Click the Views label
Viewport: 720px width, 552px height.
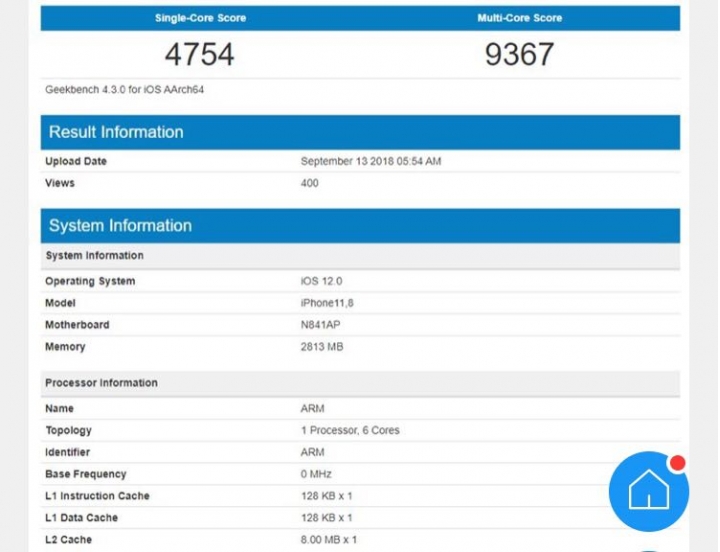tap(60, 183)
